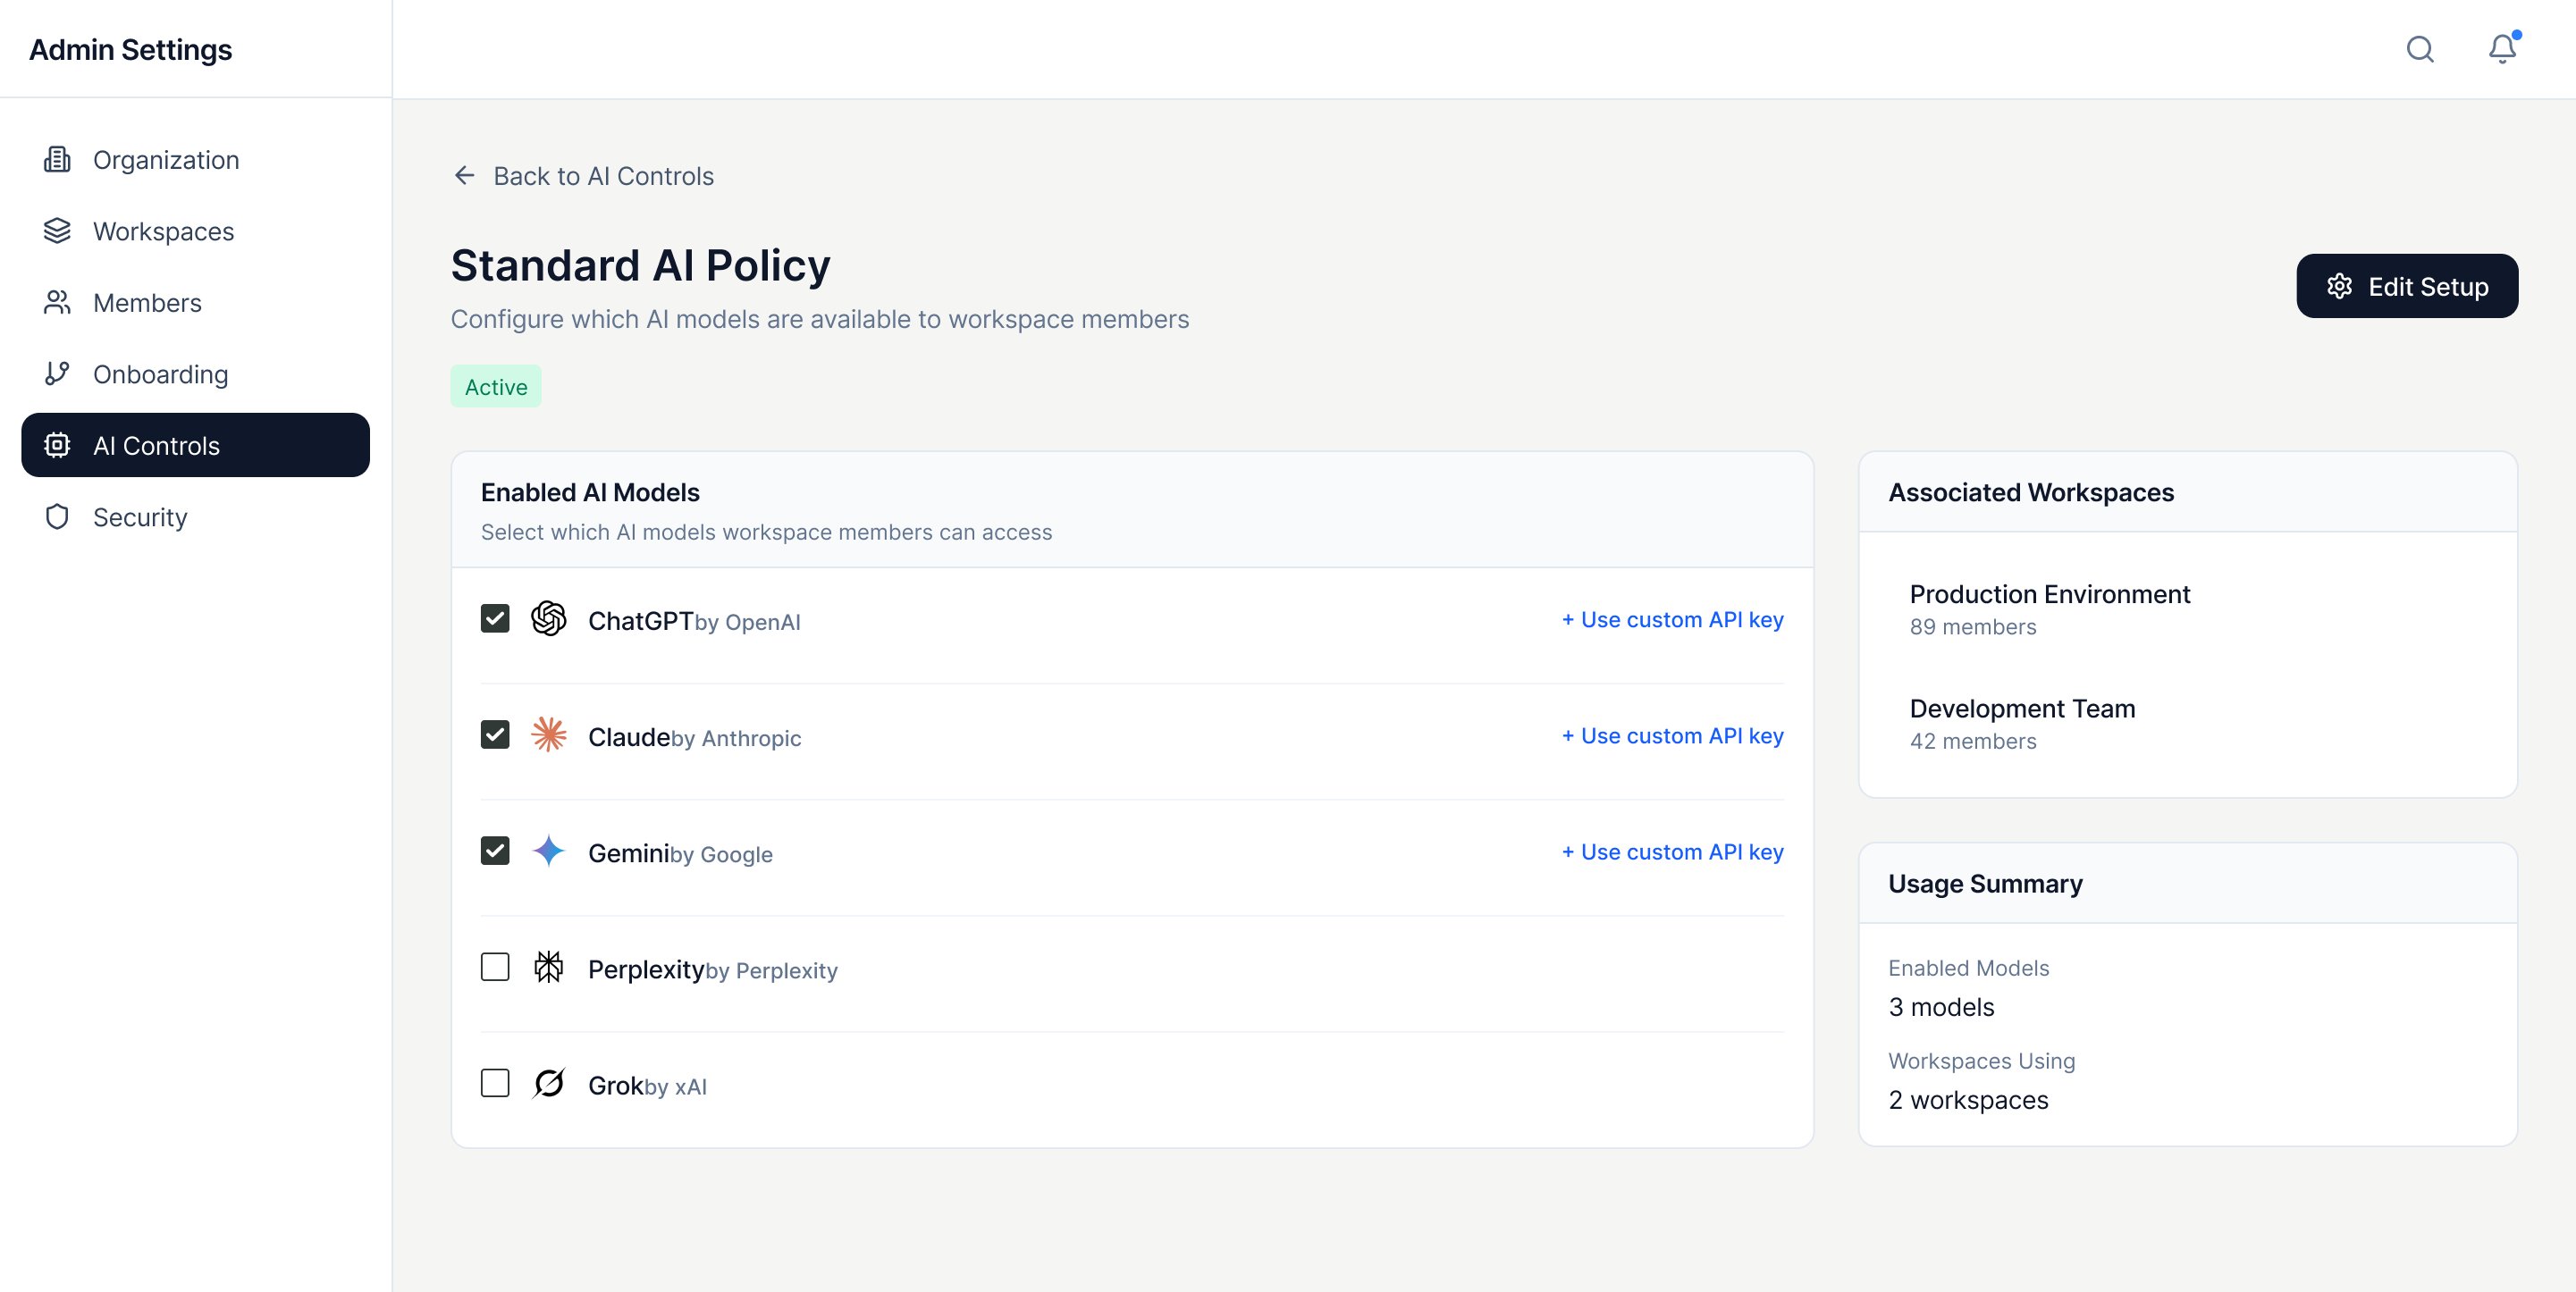Click the Edit Setup button
This screenshot has height=1292, width=2576.
[x=2407, y=286]
